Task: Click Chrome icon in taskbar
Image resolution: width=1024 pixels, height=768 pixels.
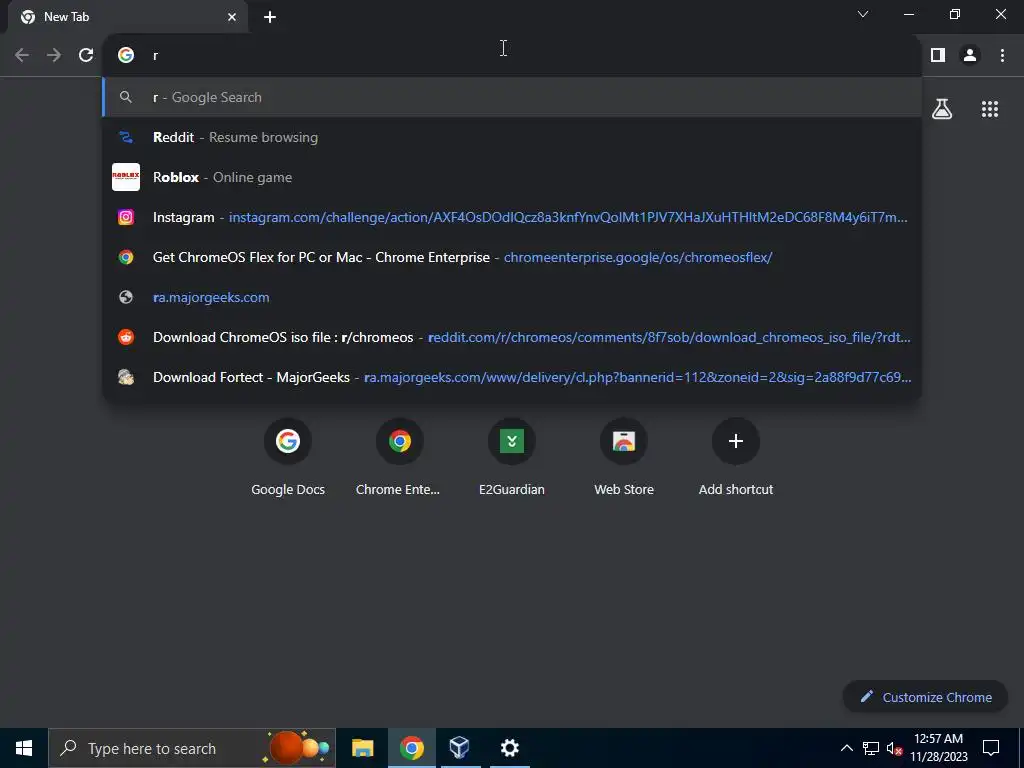Action: (411, 748)
